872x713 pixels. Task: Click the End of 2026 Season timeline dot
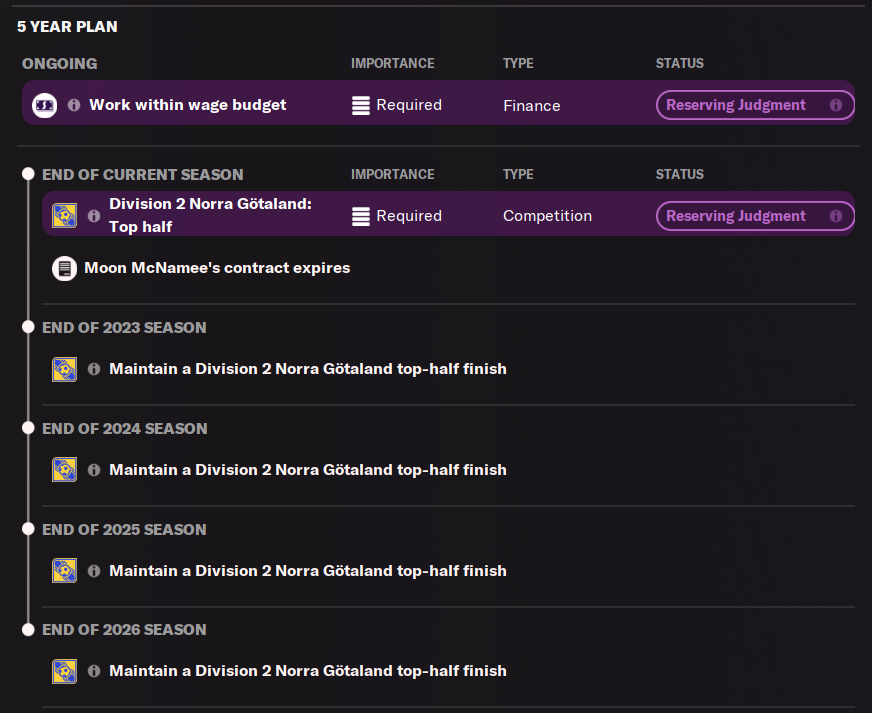point(29,629)
